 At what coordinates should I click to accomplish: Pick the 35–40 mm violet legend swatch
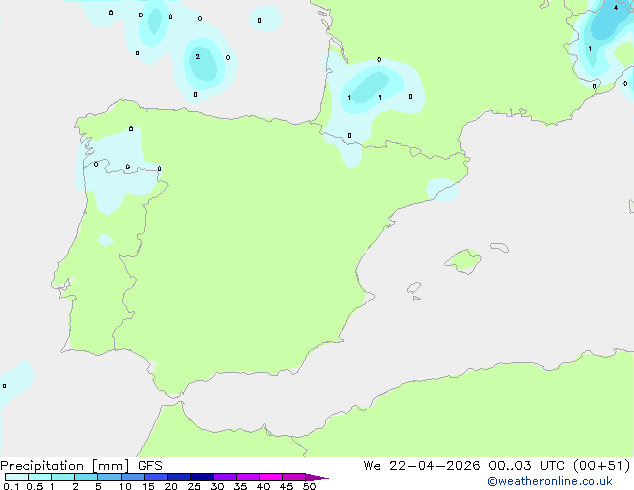click(x=247, y=477)
